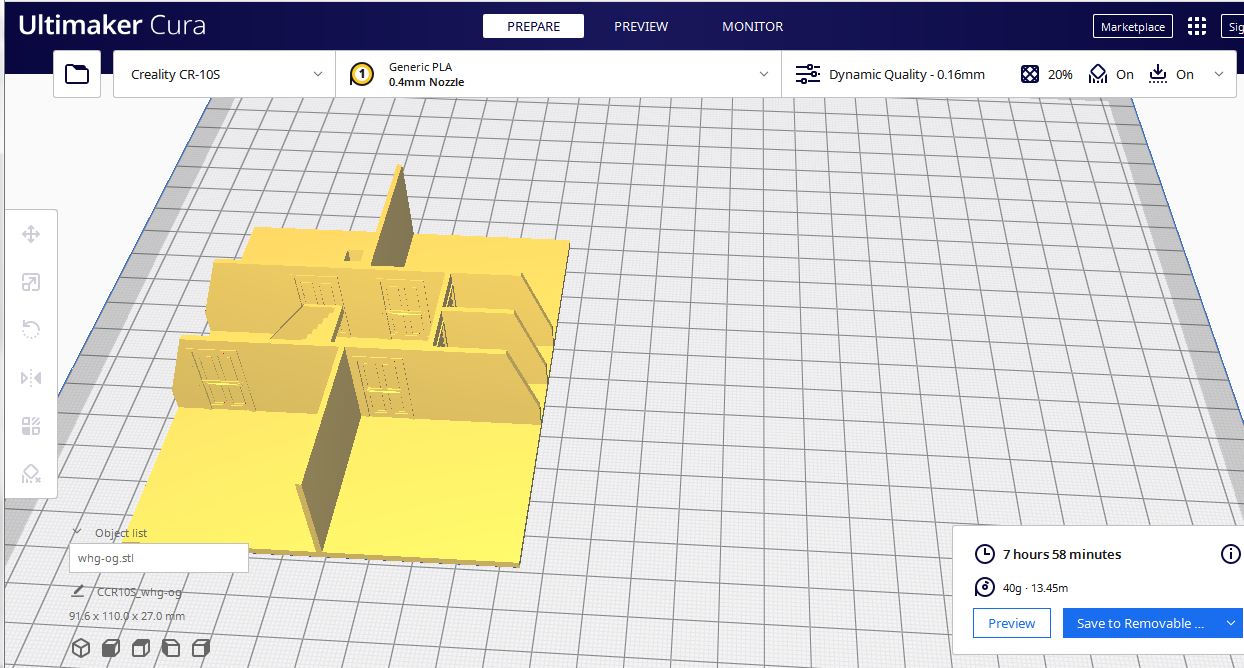Select the Rotate tool
Image resolution: width=1244 pixels, height=668 pixels.
[x=31, y=330]
